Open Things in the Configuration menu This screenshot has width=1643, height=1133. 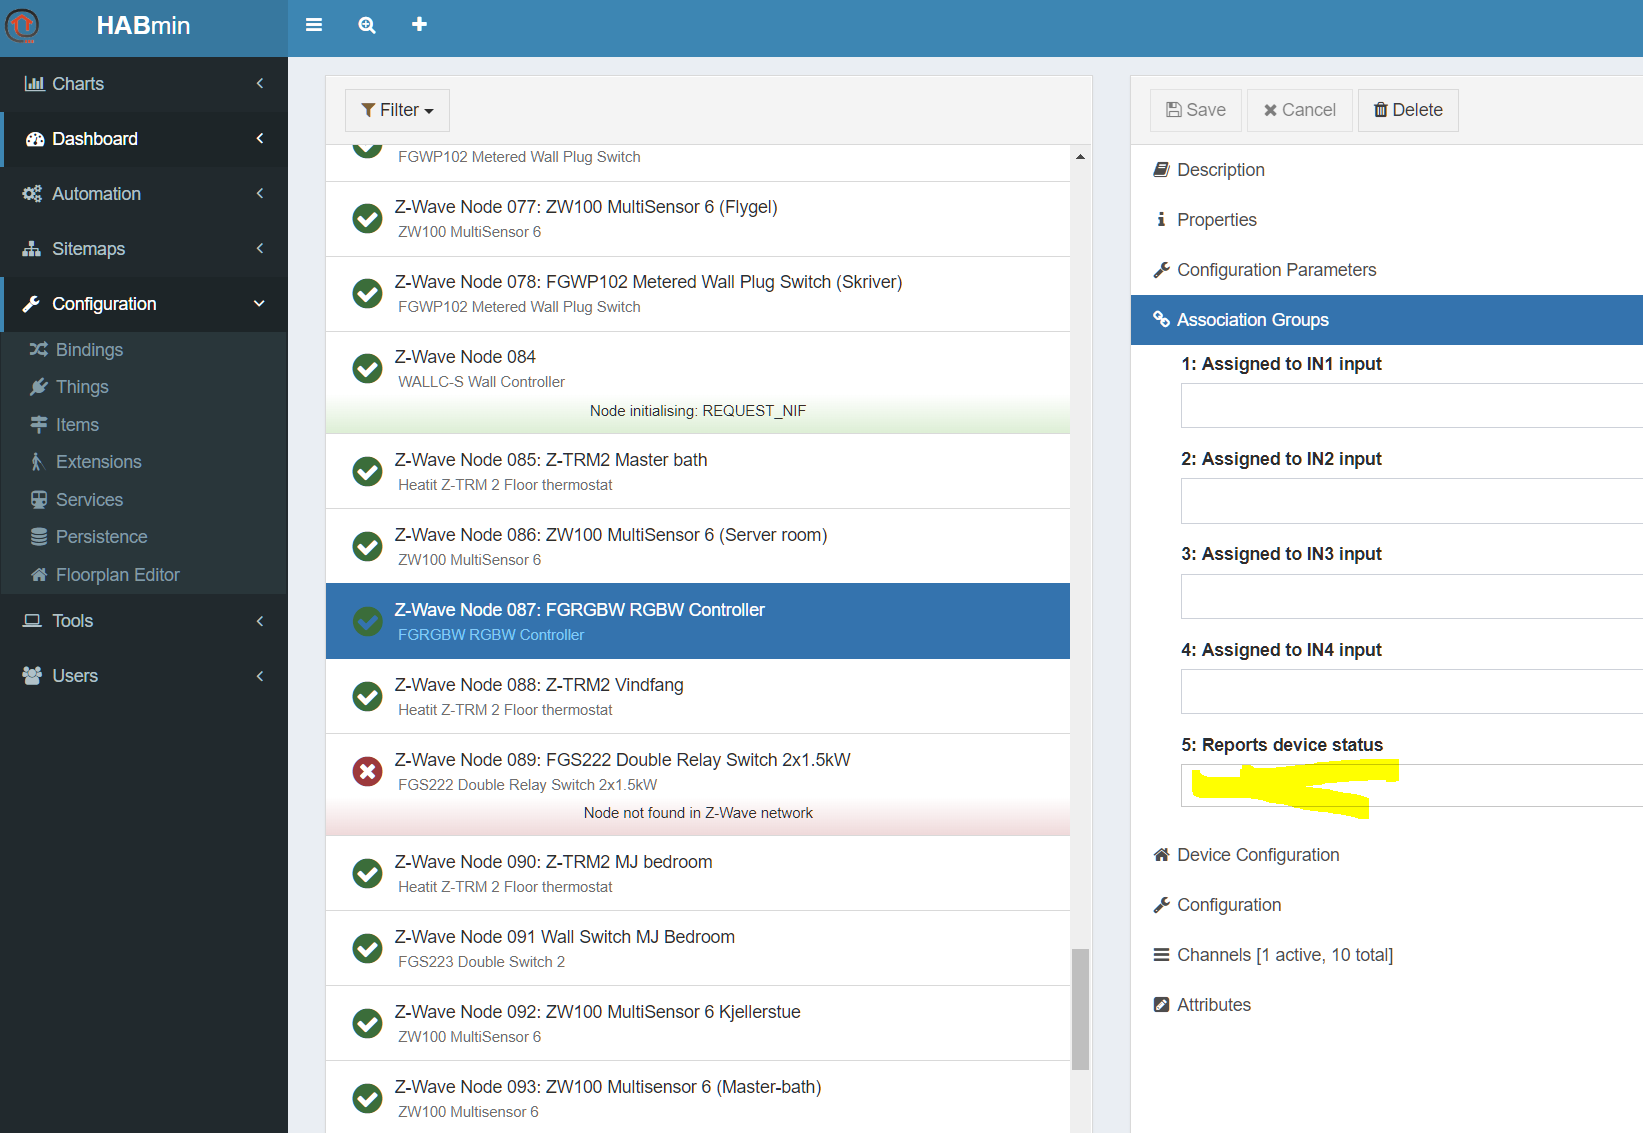(82, 387)
